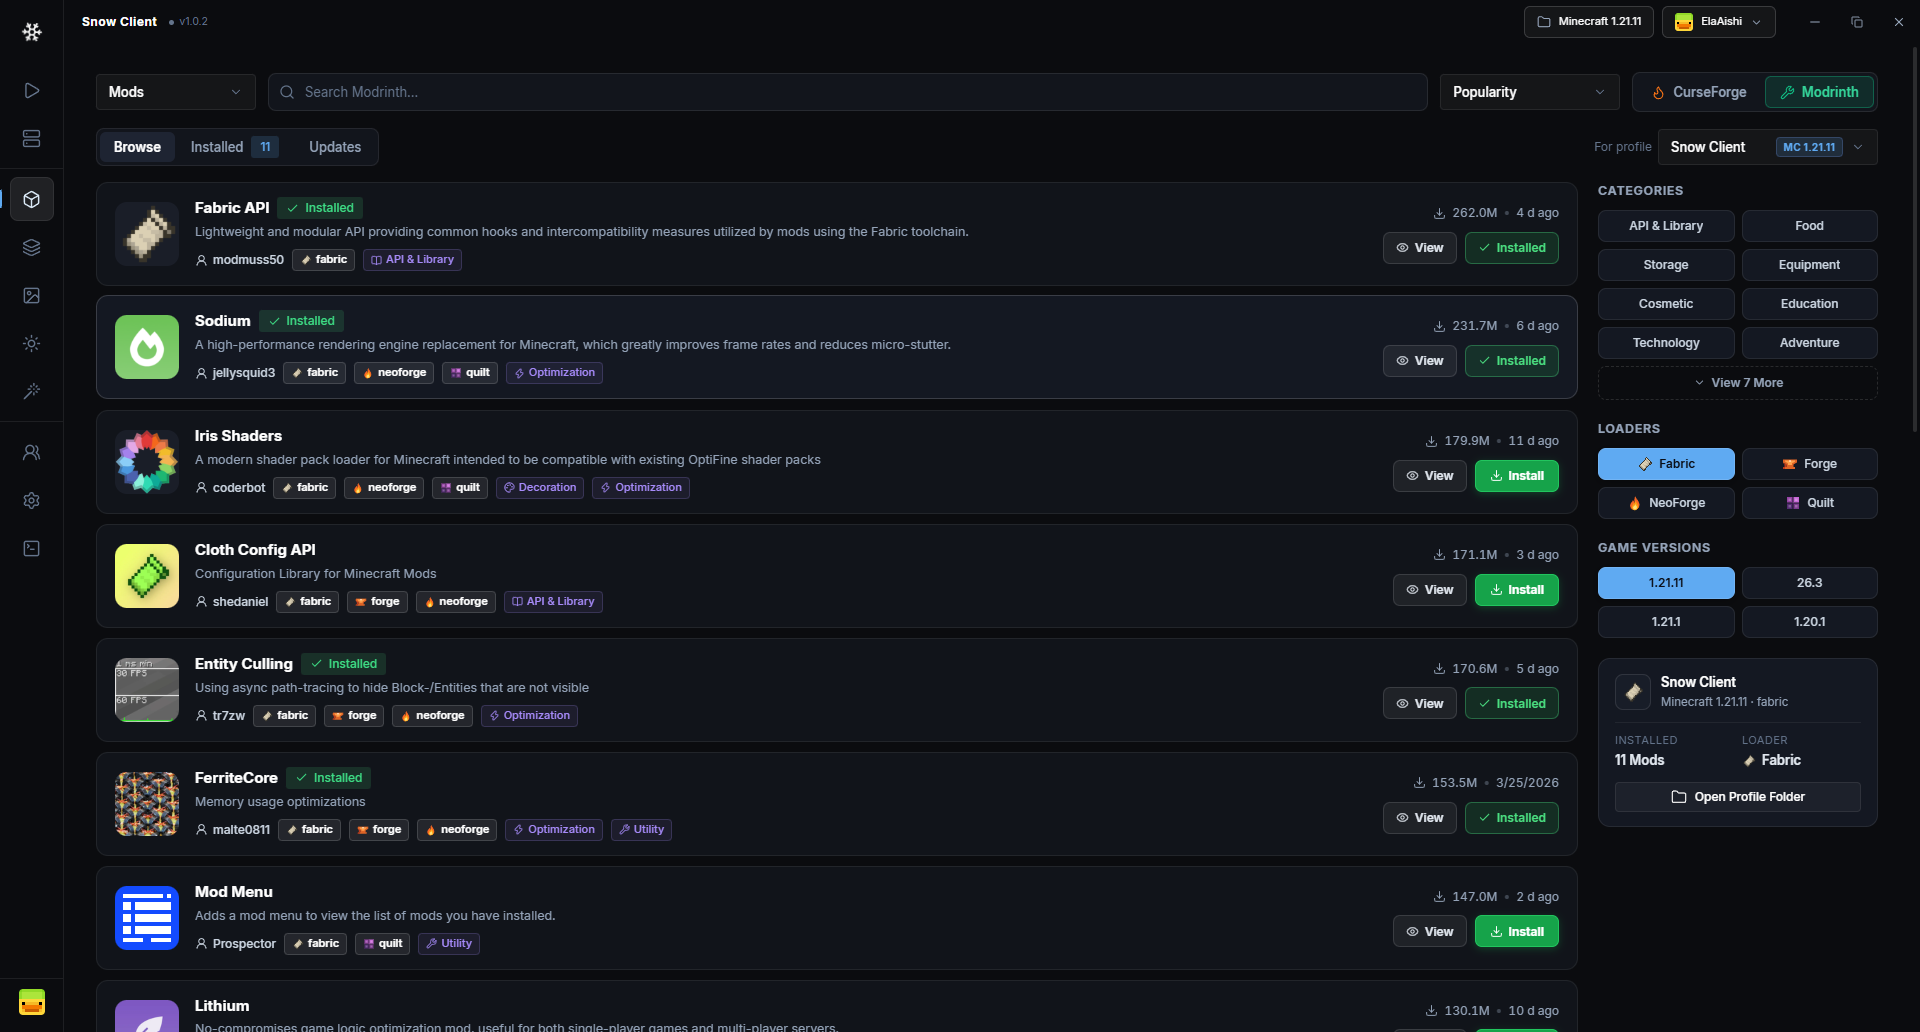Filter by Cosmetic category
The image size is (1920, 1032).
[x=1666, y=304]
